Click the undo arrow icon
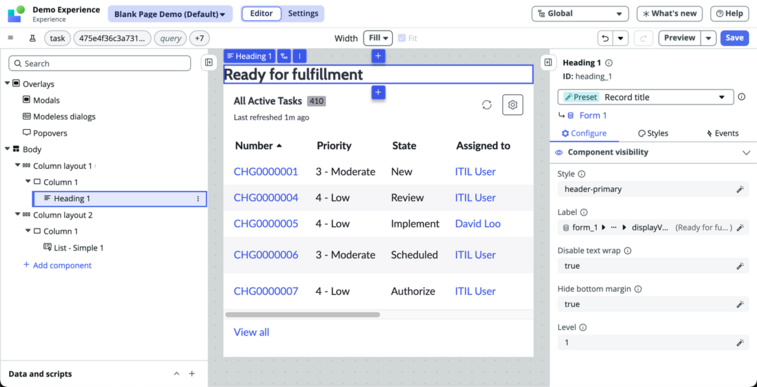The height and width of the screenshot is (387, 757). point(605,38)
